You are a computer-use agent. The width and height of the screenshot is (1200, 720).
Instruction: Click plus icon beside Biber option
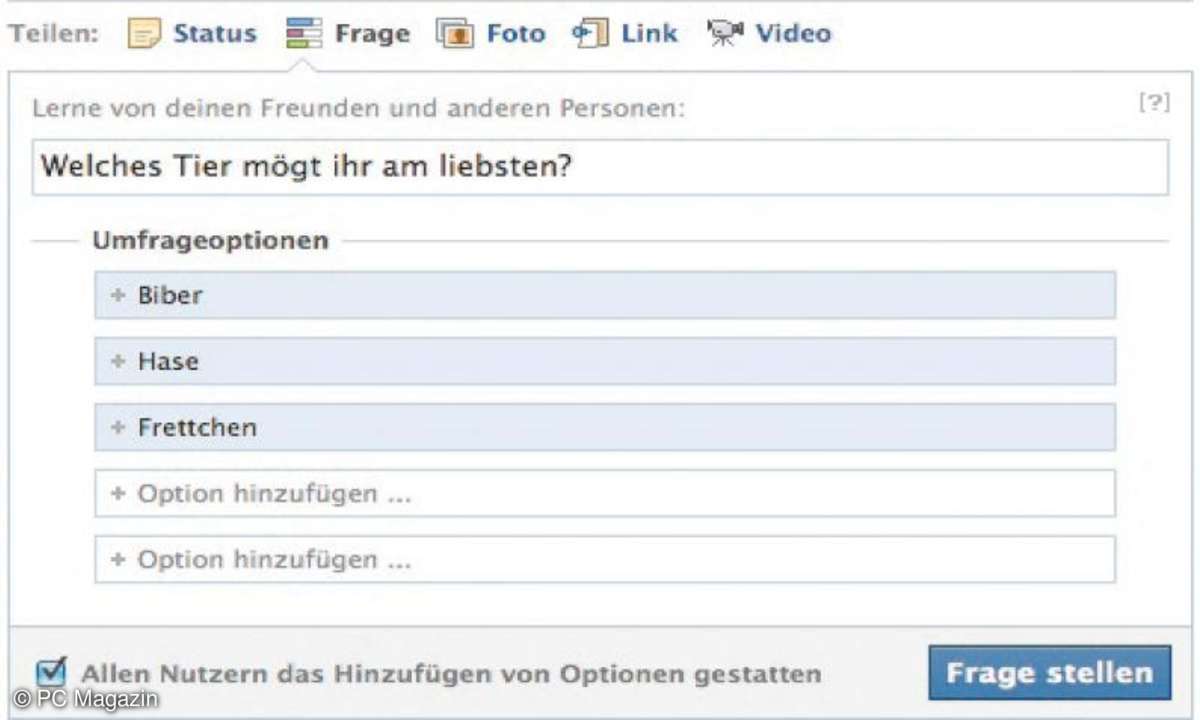coord(118,296)
